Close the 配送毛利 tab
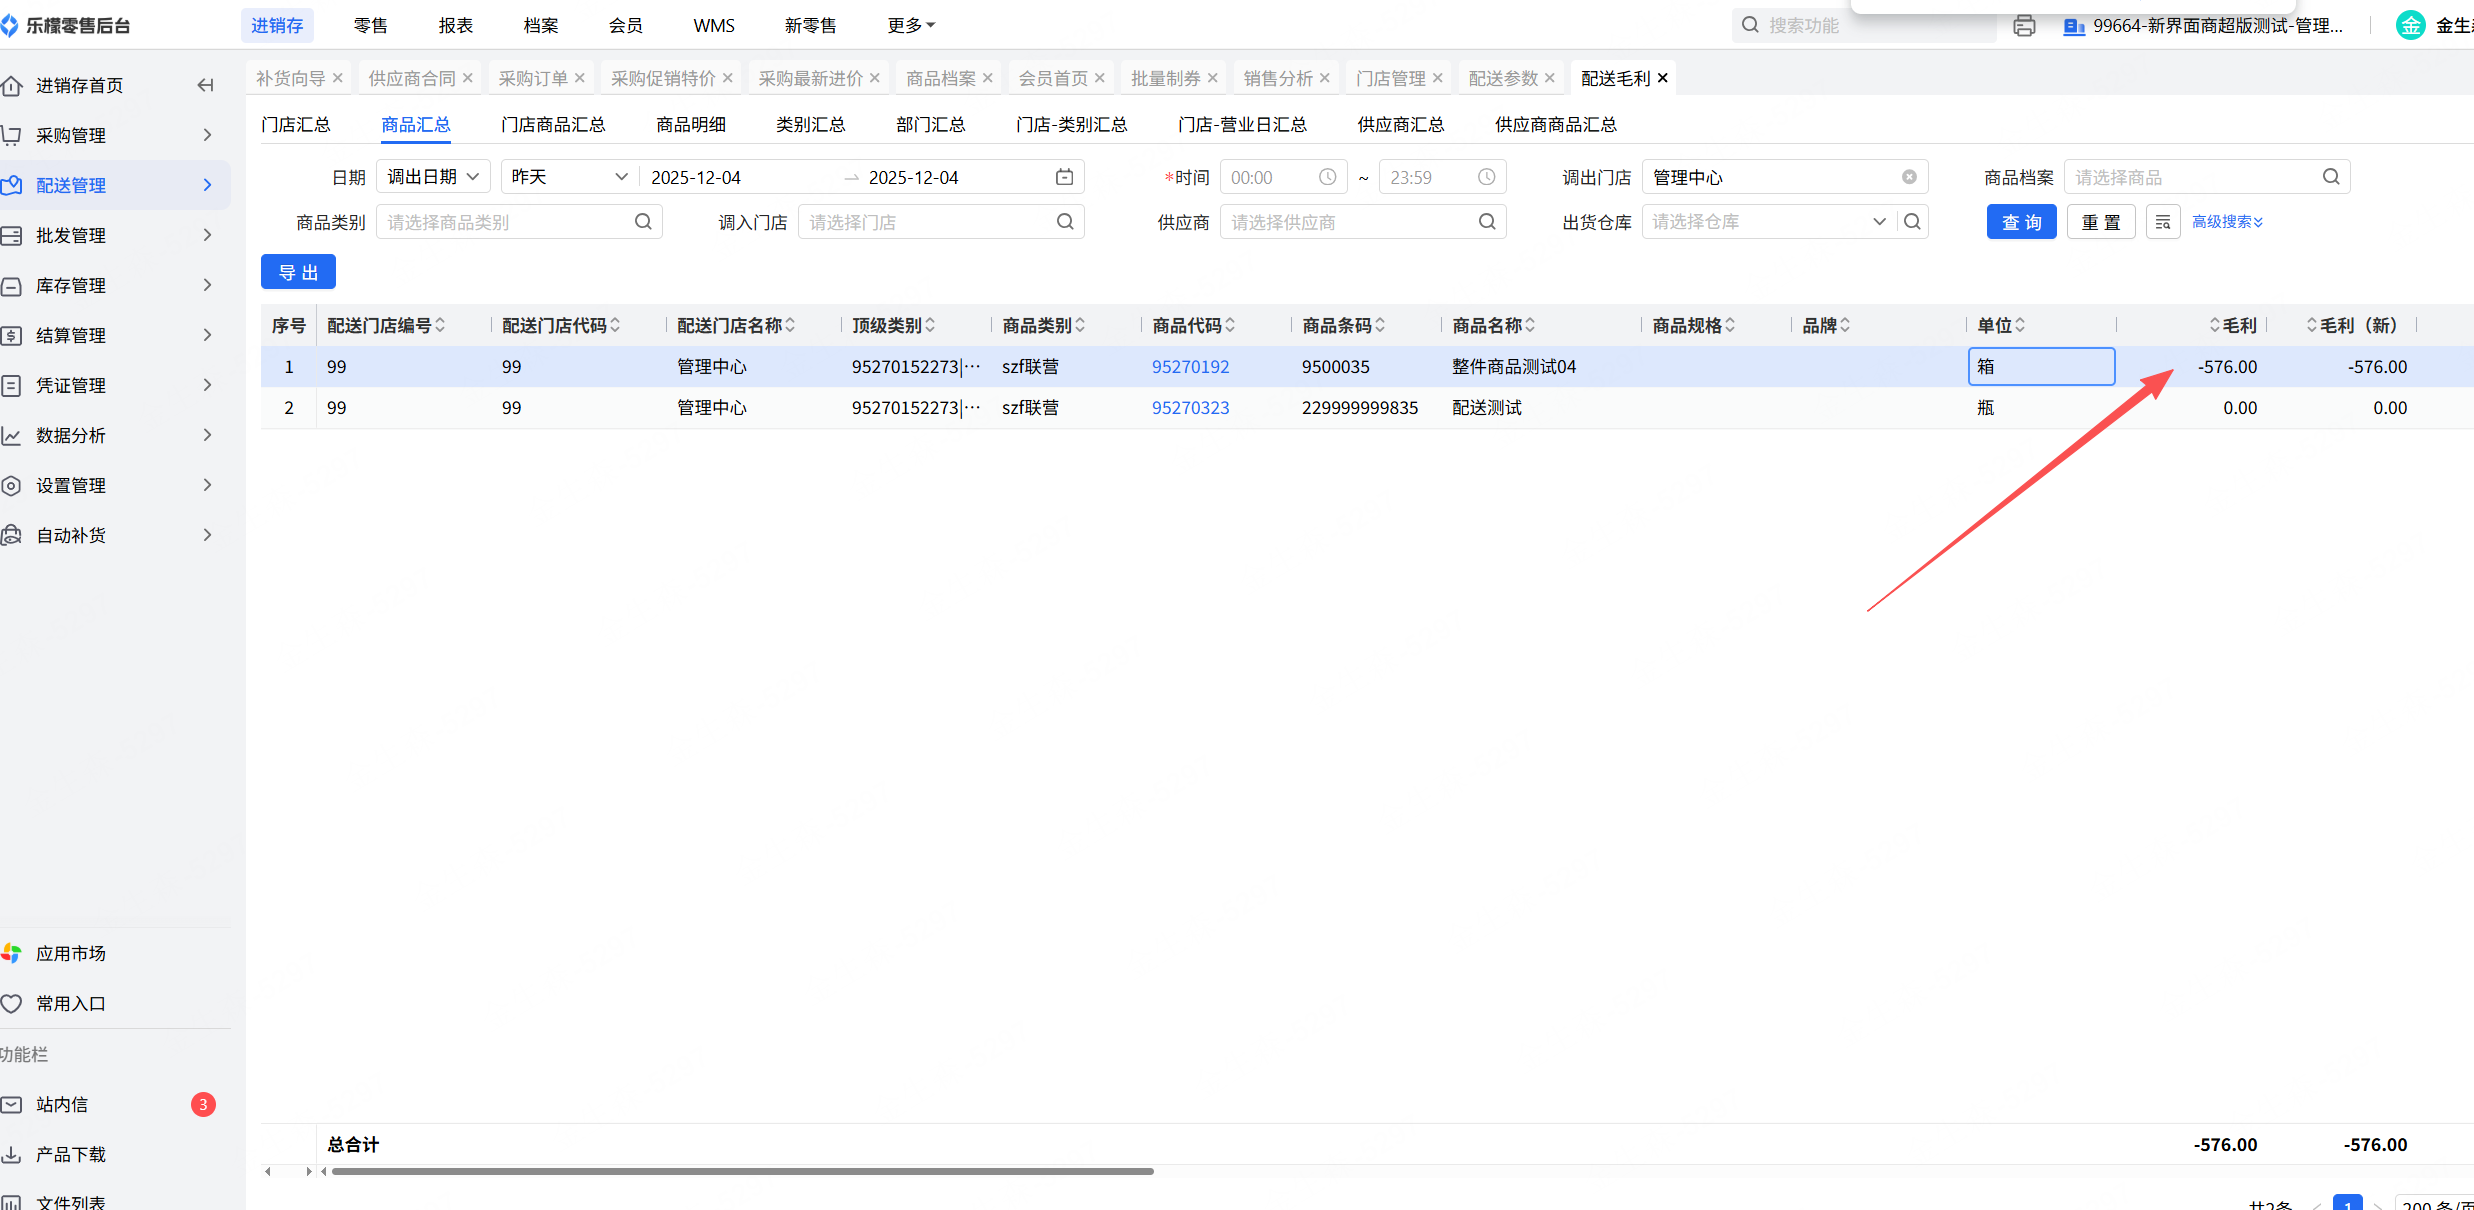This screenshot has width=2474, height=1210. [x=1663, y=78]
